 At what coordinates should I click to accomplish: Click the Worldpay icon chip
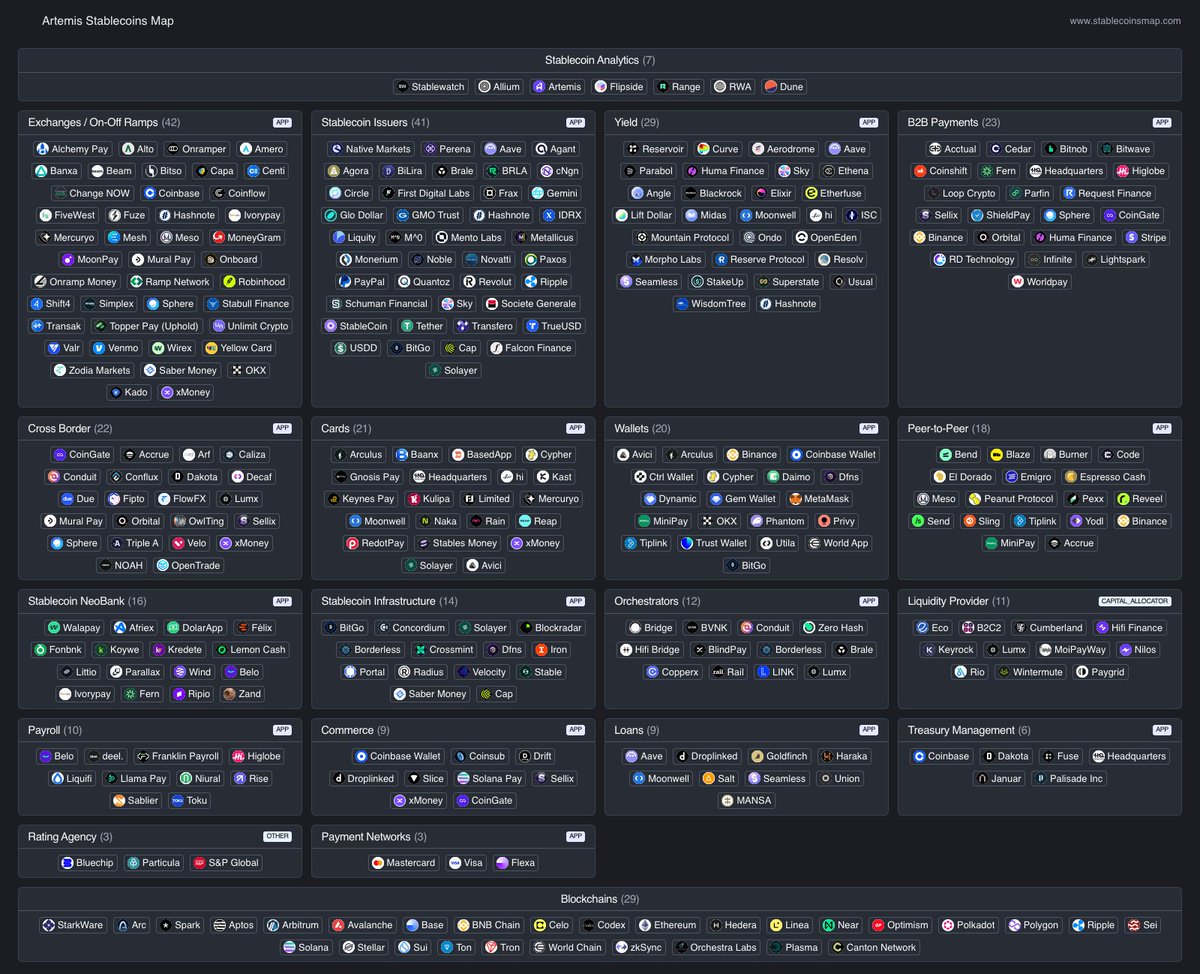pos(1017,282)
